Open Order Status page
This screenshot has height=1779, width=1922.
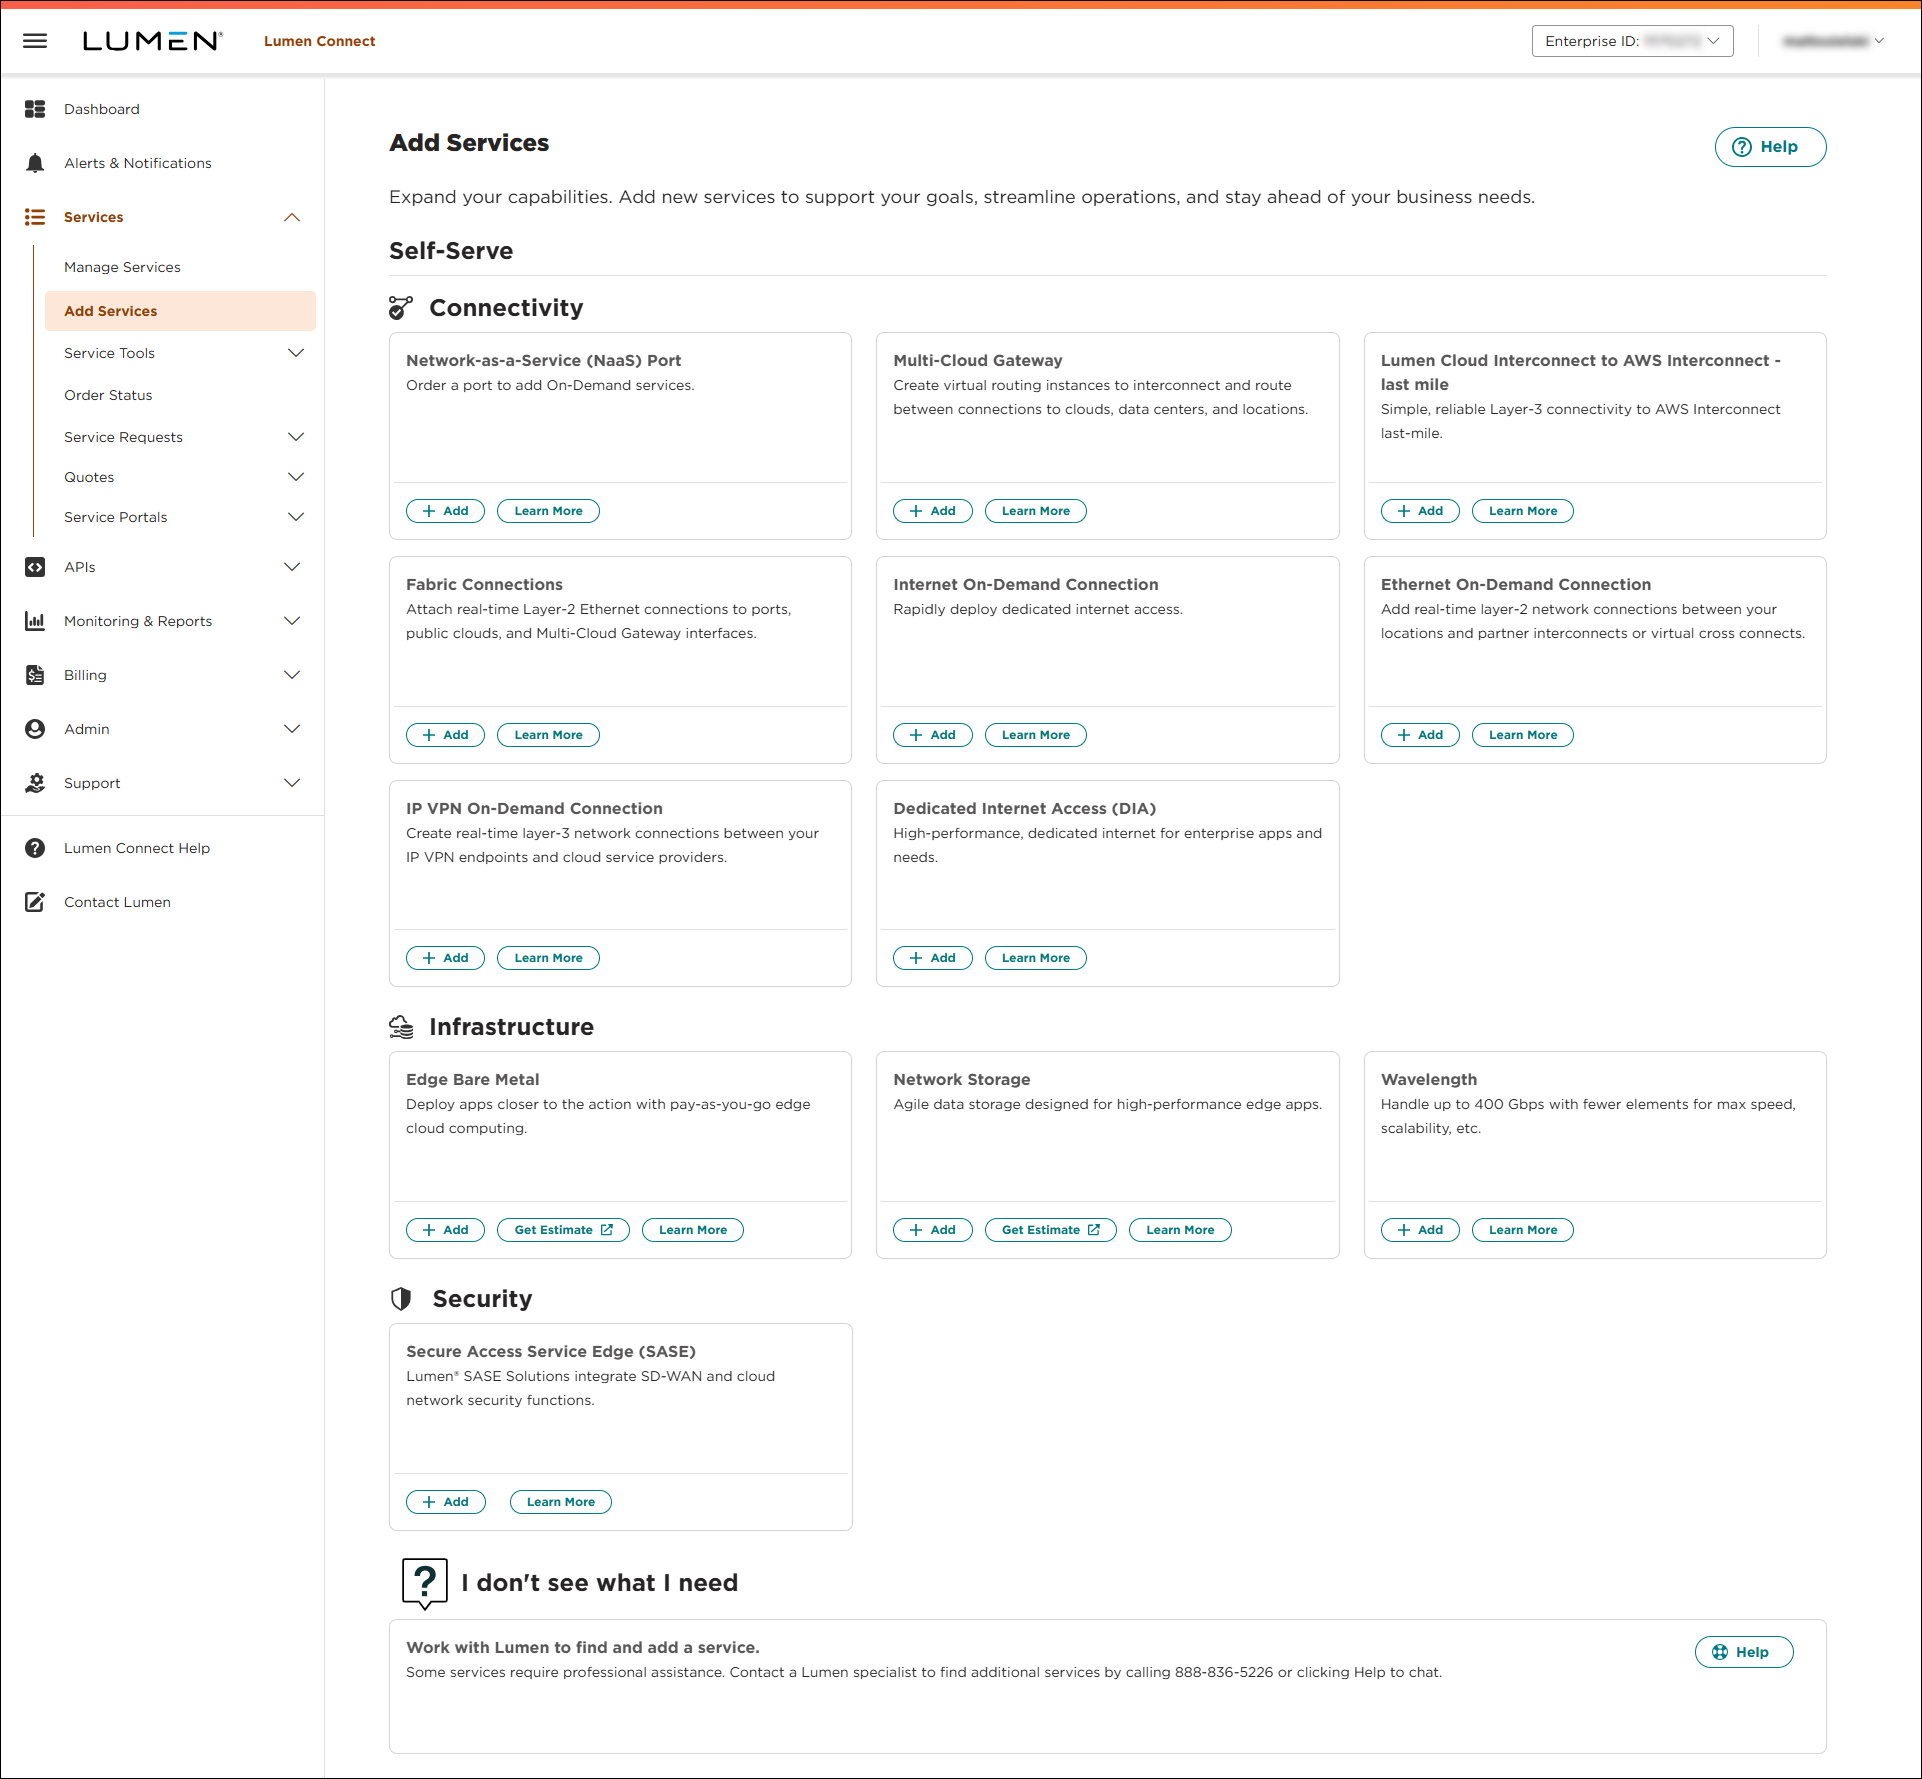(x=108, y=395)
